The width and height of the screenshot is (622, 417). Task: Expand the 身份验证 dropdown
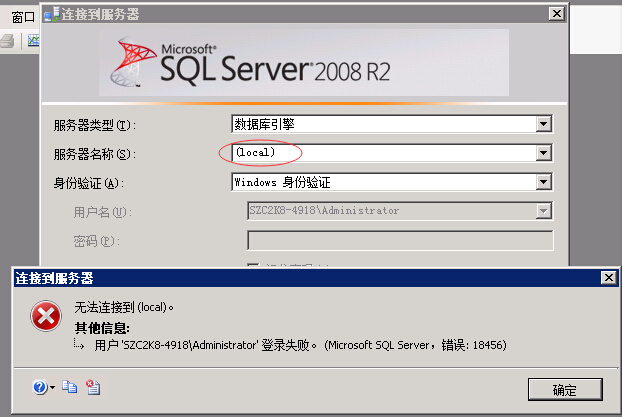(544, 182)
